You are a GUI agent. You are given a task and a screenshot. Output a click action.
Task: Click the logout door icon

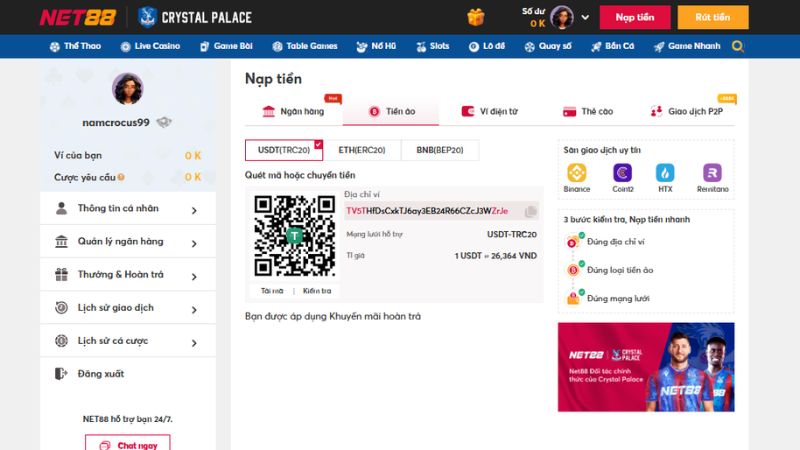(61, 374)
